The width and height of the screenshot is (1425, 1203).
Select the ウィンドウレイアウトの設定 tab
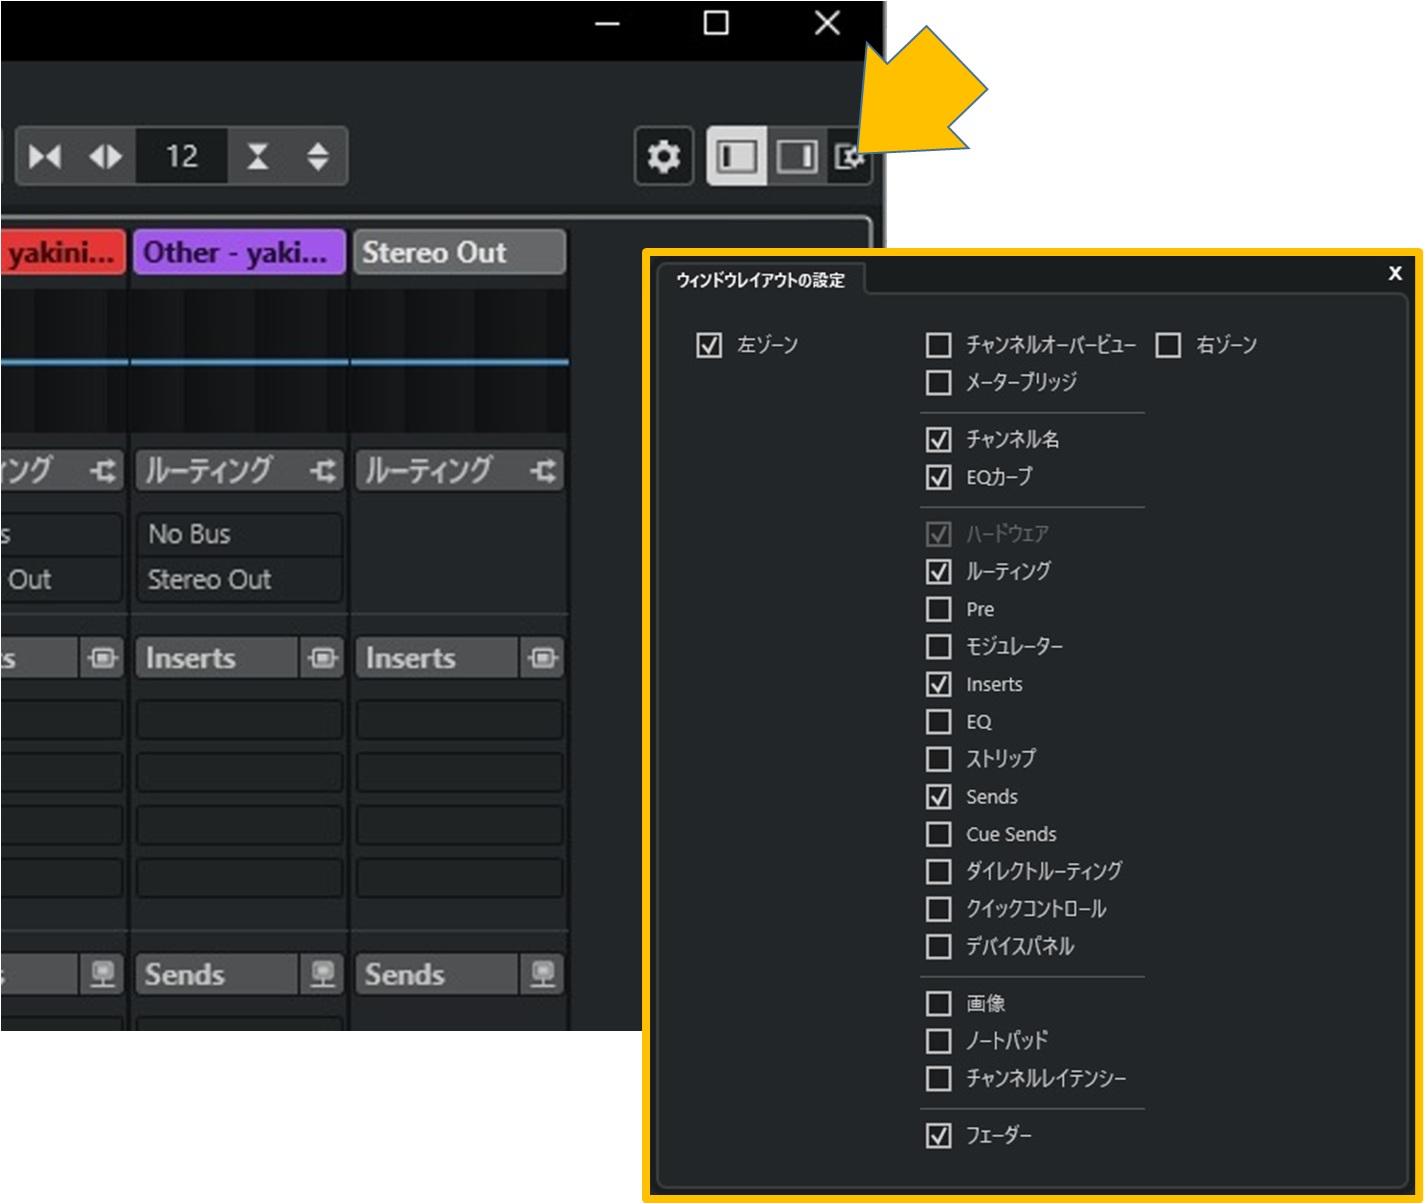coord(760,280)
